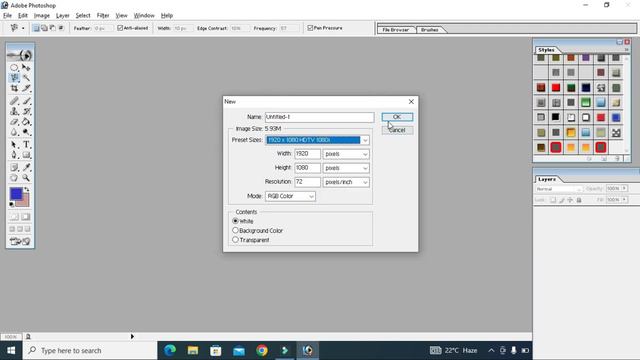Toggle Anti-aliased checkbox in options bar
640x360 pixels.
coord(120,28)
